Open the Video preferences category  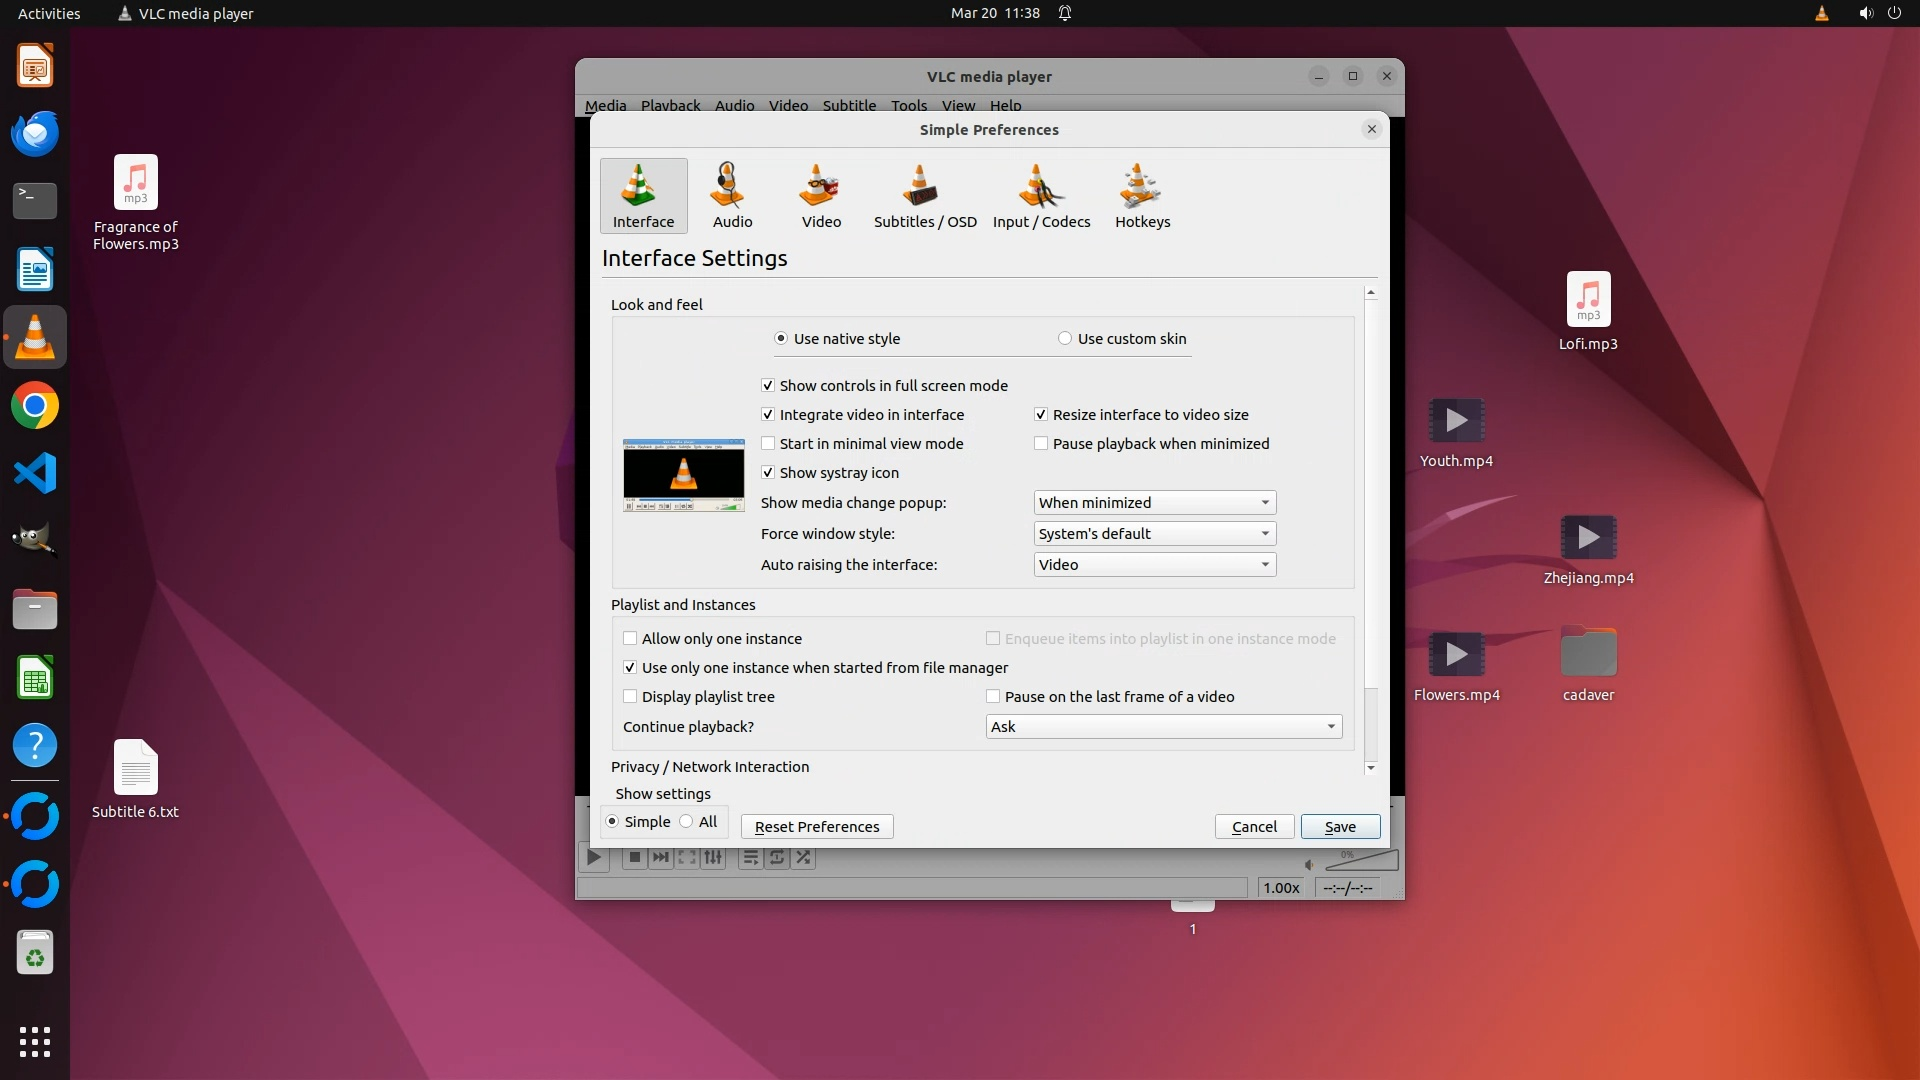pos(821,196)
